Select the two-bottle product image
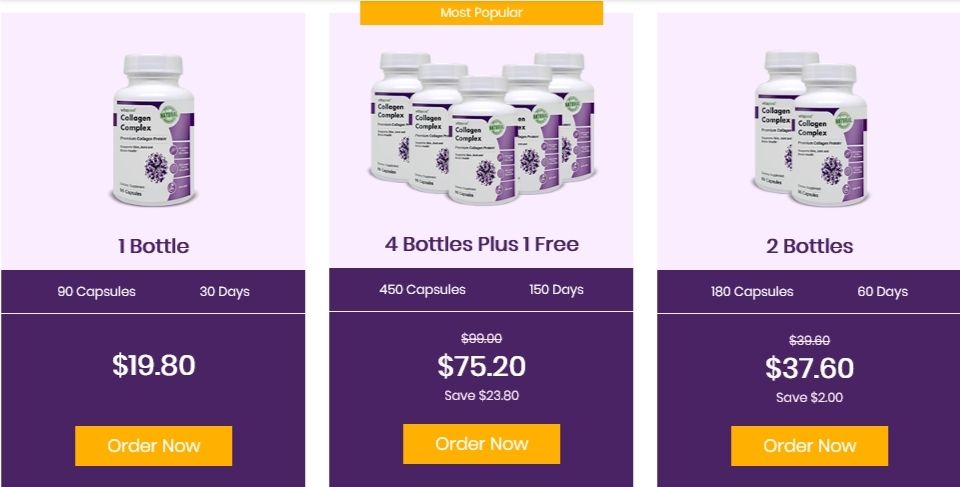960x487 pixels. pos(810,127)
